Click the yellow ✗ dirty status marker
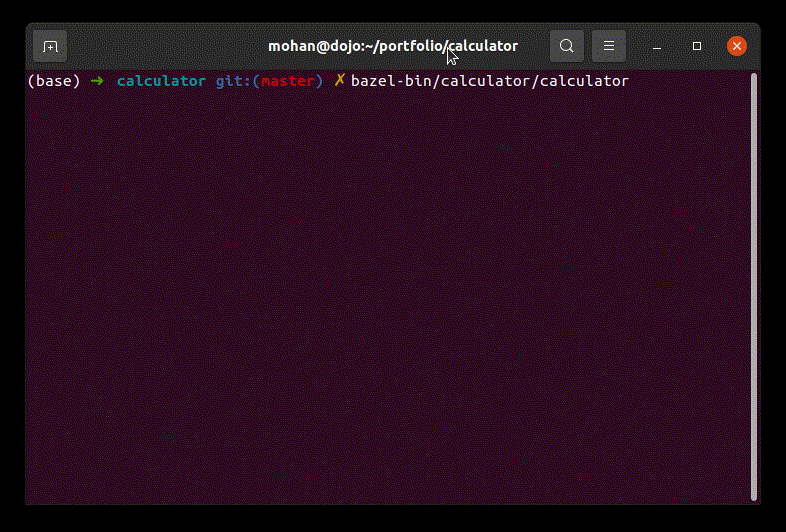Screen dimensions: 786x532 pyautogui.click(x=340, y=80)
